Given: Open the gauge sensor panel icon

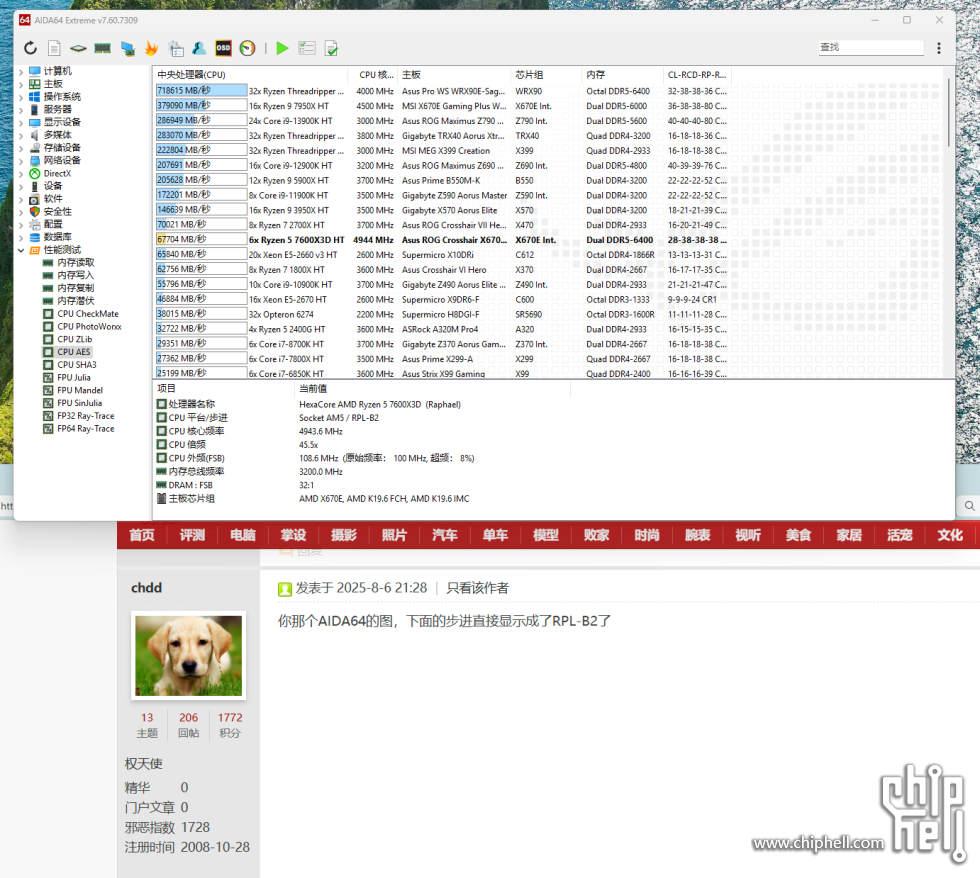Looking at the screenshot, I should point(248,48).
